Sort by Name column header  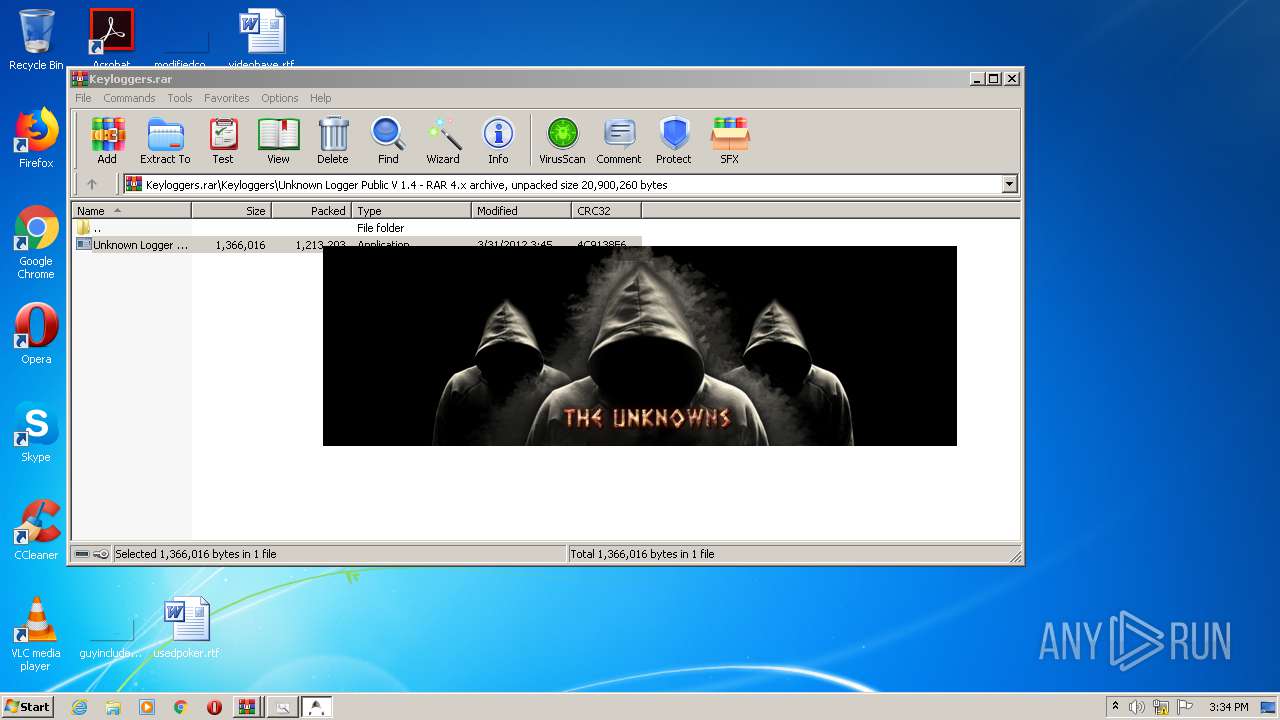point(131,211)
